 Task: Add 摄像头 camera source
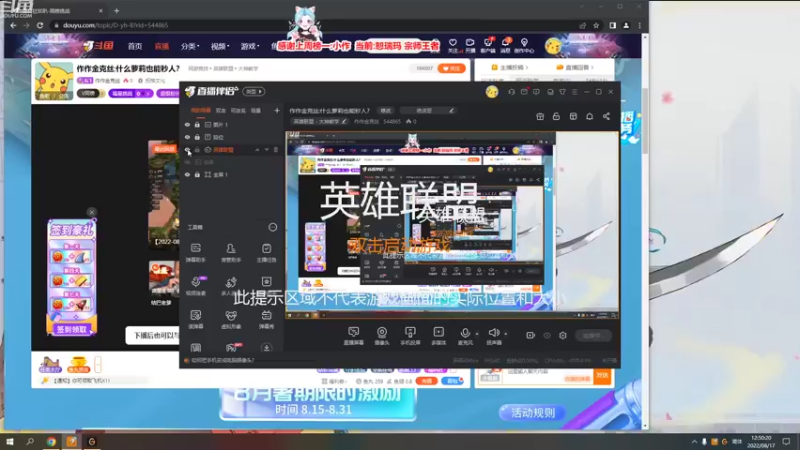(382, 336)
